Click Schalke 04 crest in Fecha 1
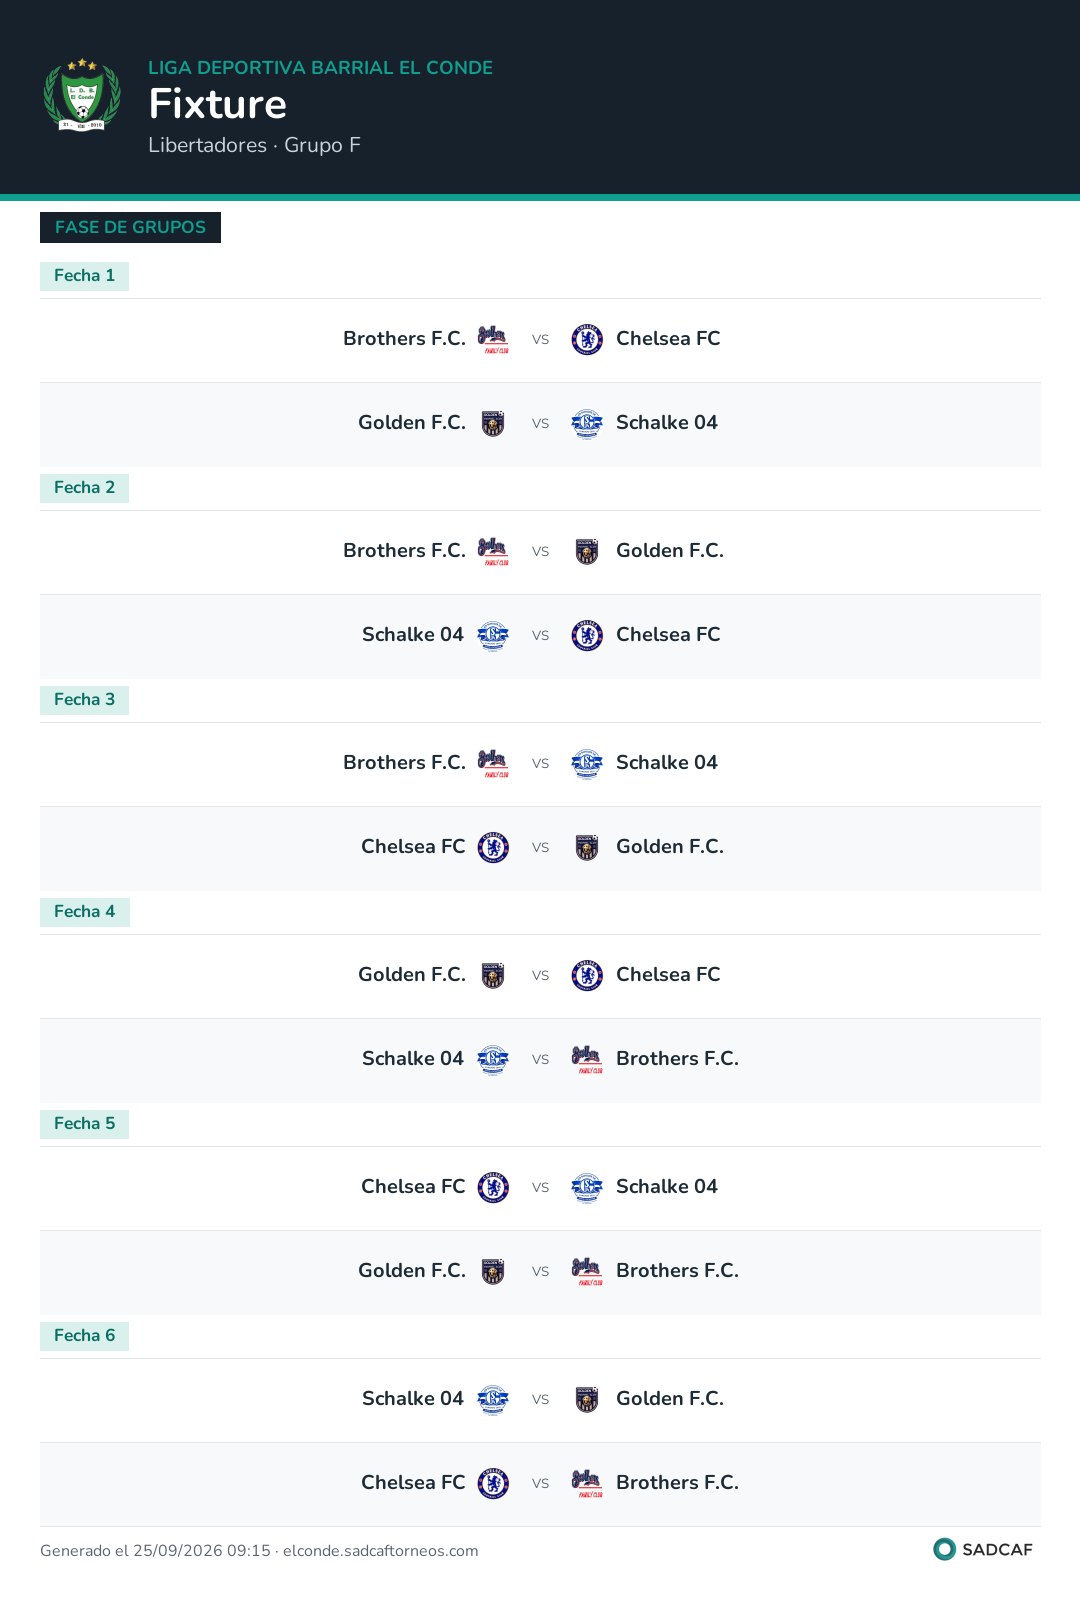The width and height of the screenshot is (1080, 1602). (587, 424)
